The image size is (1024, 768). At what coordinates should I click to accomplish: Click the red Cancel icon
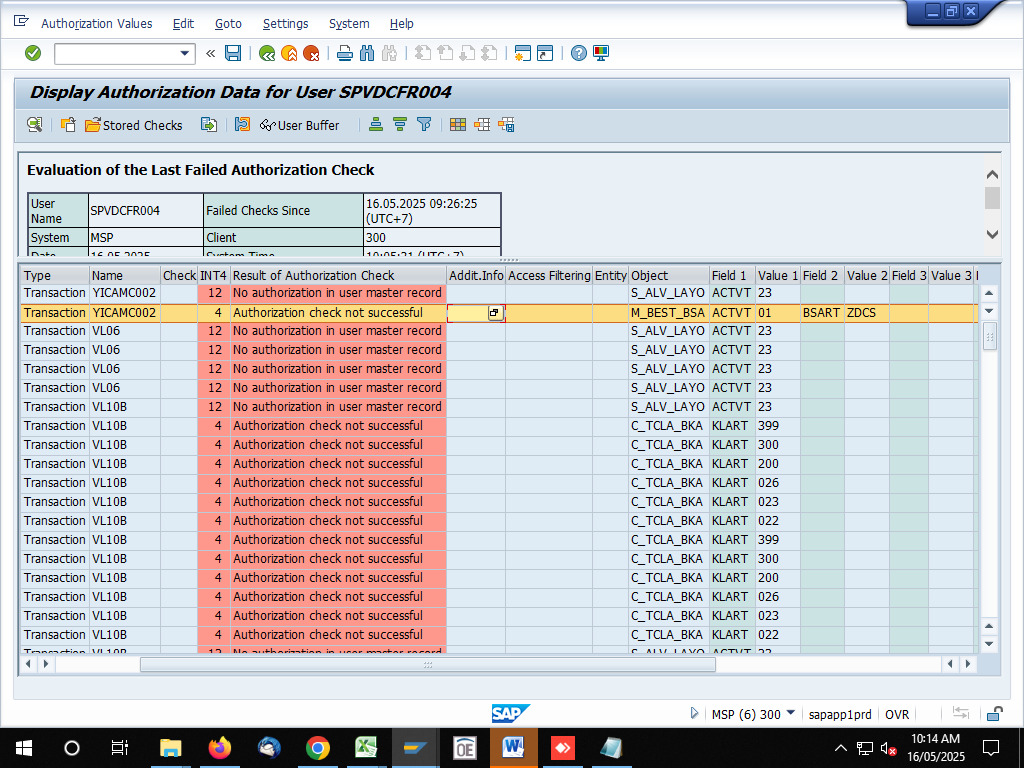tap(312, 54)
